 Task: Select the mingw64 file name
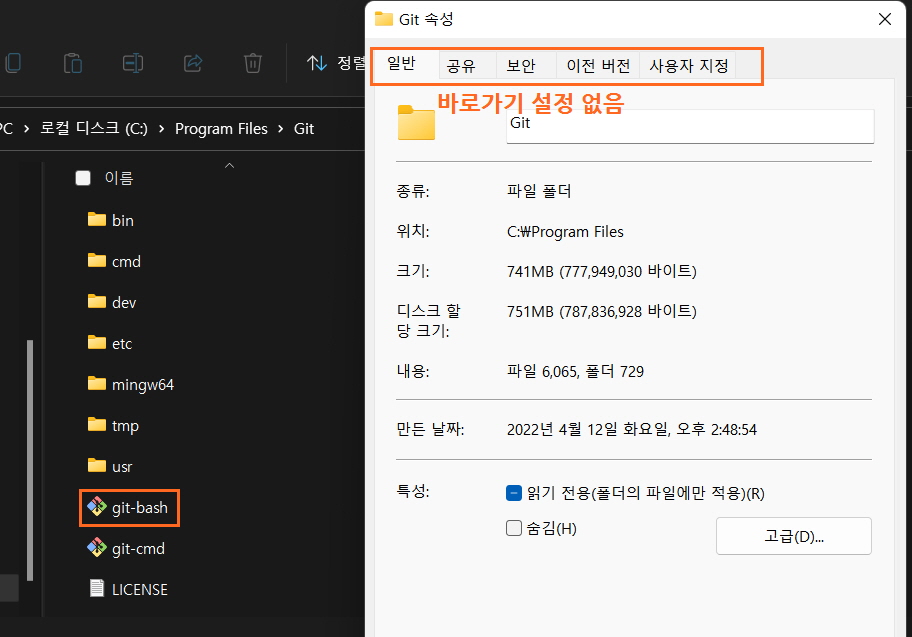click(x=142, y=385)
